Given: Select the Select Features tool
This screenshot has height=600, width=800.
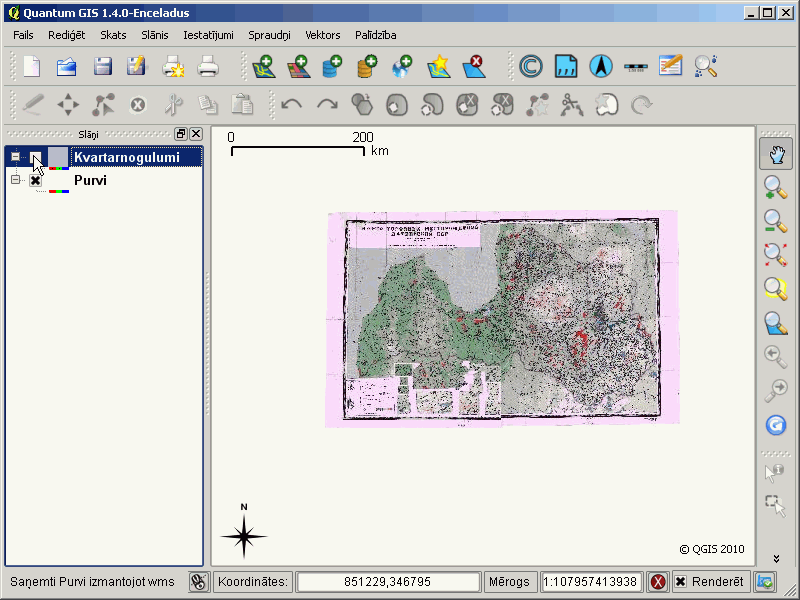Looking at the screenshot, I should click(x=776, y=506).
